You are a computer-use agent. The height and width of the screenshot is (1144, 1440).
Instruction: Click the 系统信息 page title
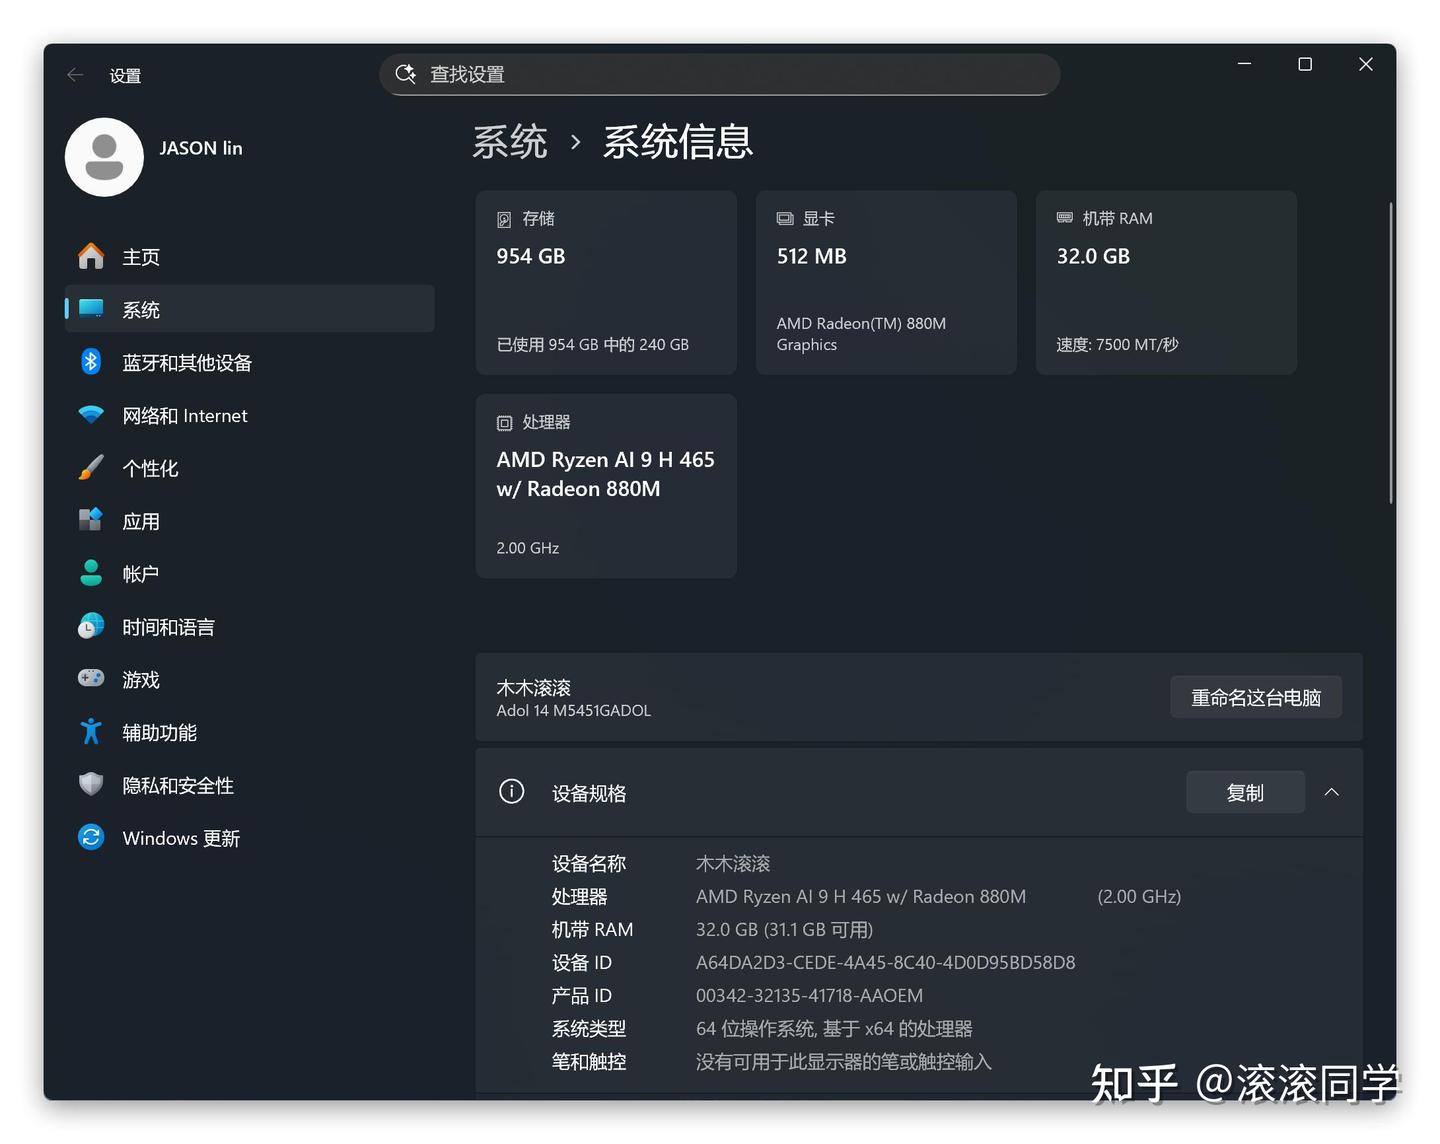678,142
